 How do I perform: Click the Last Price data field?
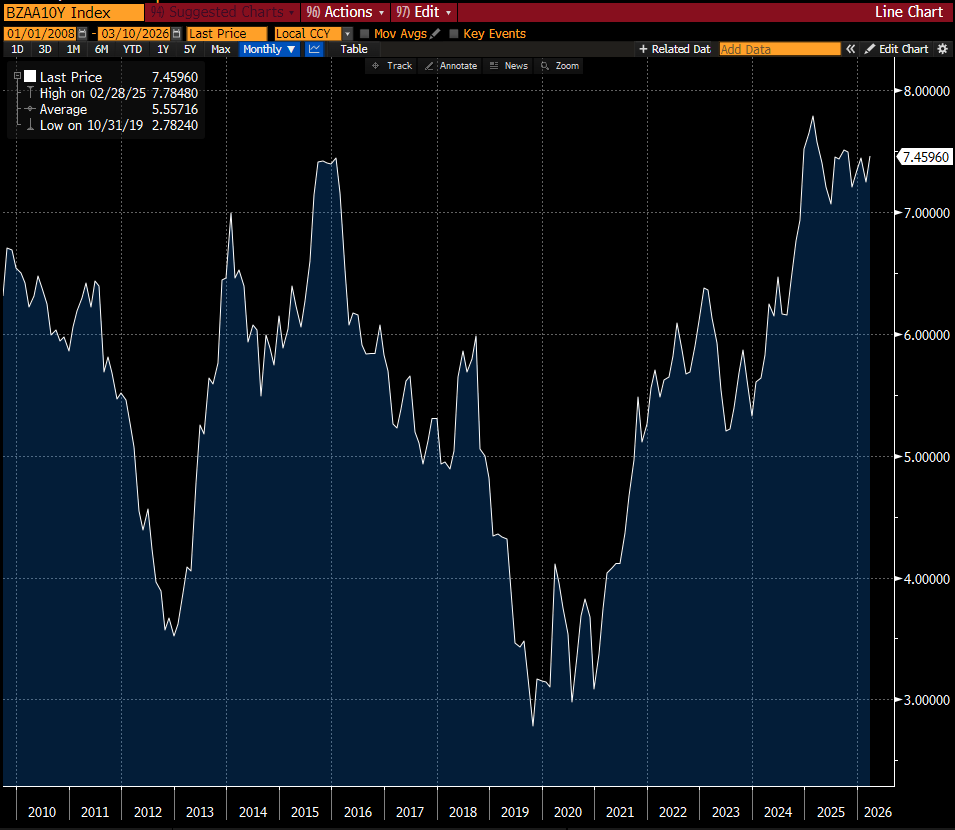click(227, 33)
